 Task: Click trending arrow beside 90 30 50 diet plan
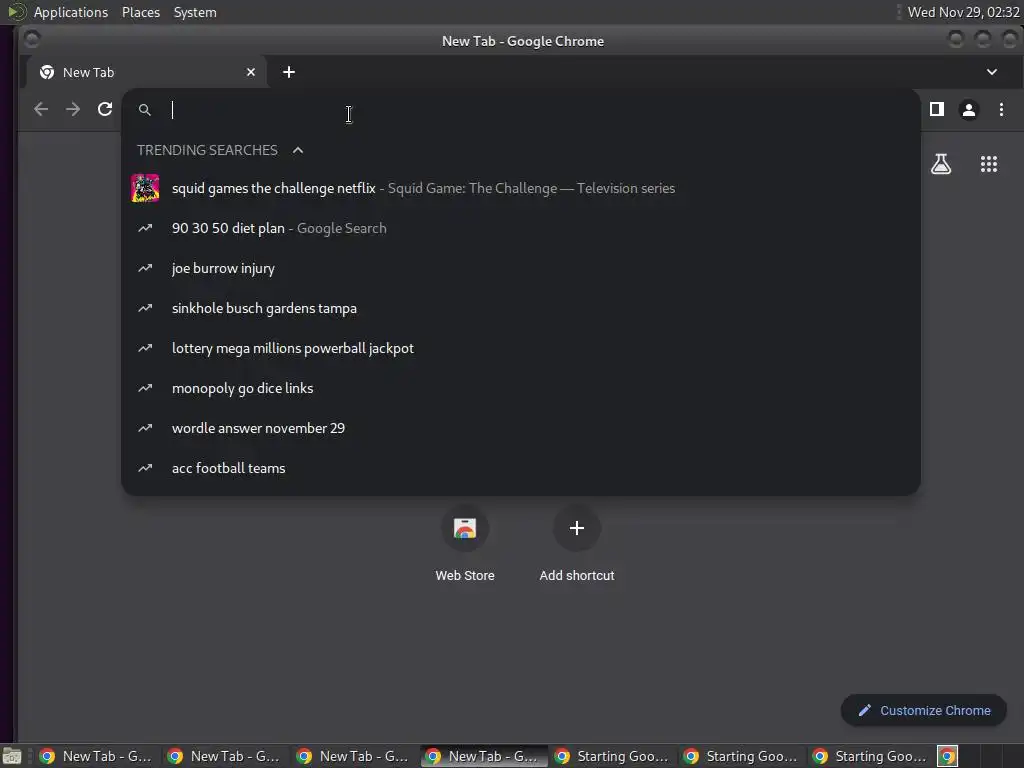145,228
